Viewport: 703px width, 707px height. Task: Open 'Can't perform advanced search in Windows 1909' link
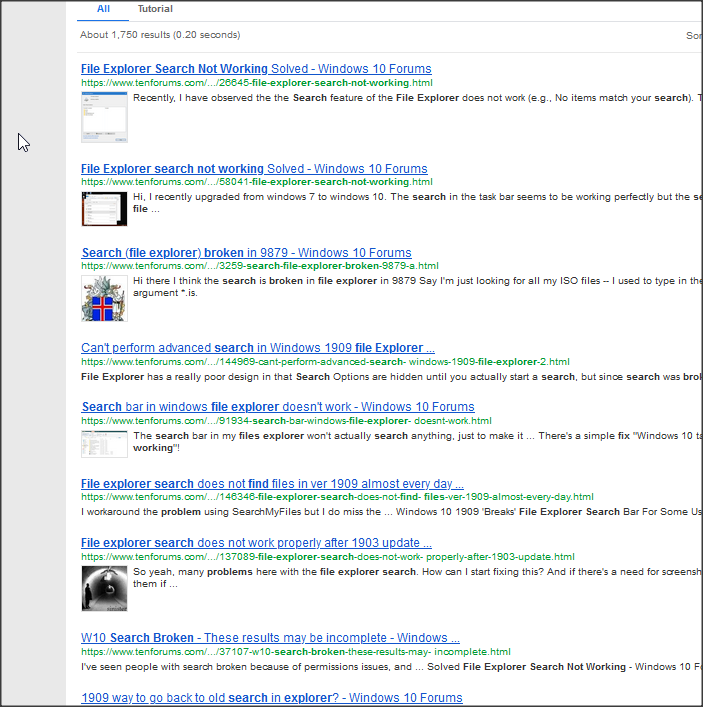tap(258, 348)
